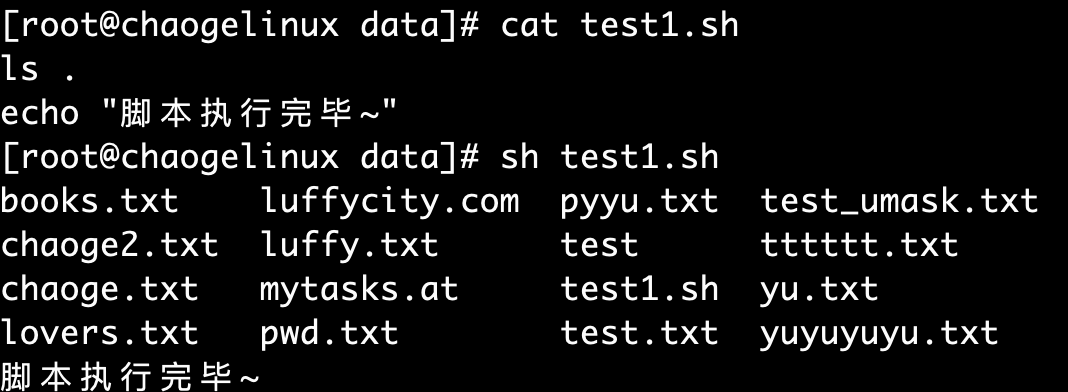Image resolution: width=1068 pixels, height=392 pixels.
Task: Click on pyyu.txt in the output
Action: point(640,203)
